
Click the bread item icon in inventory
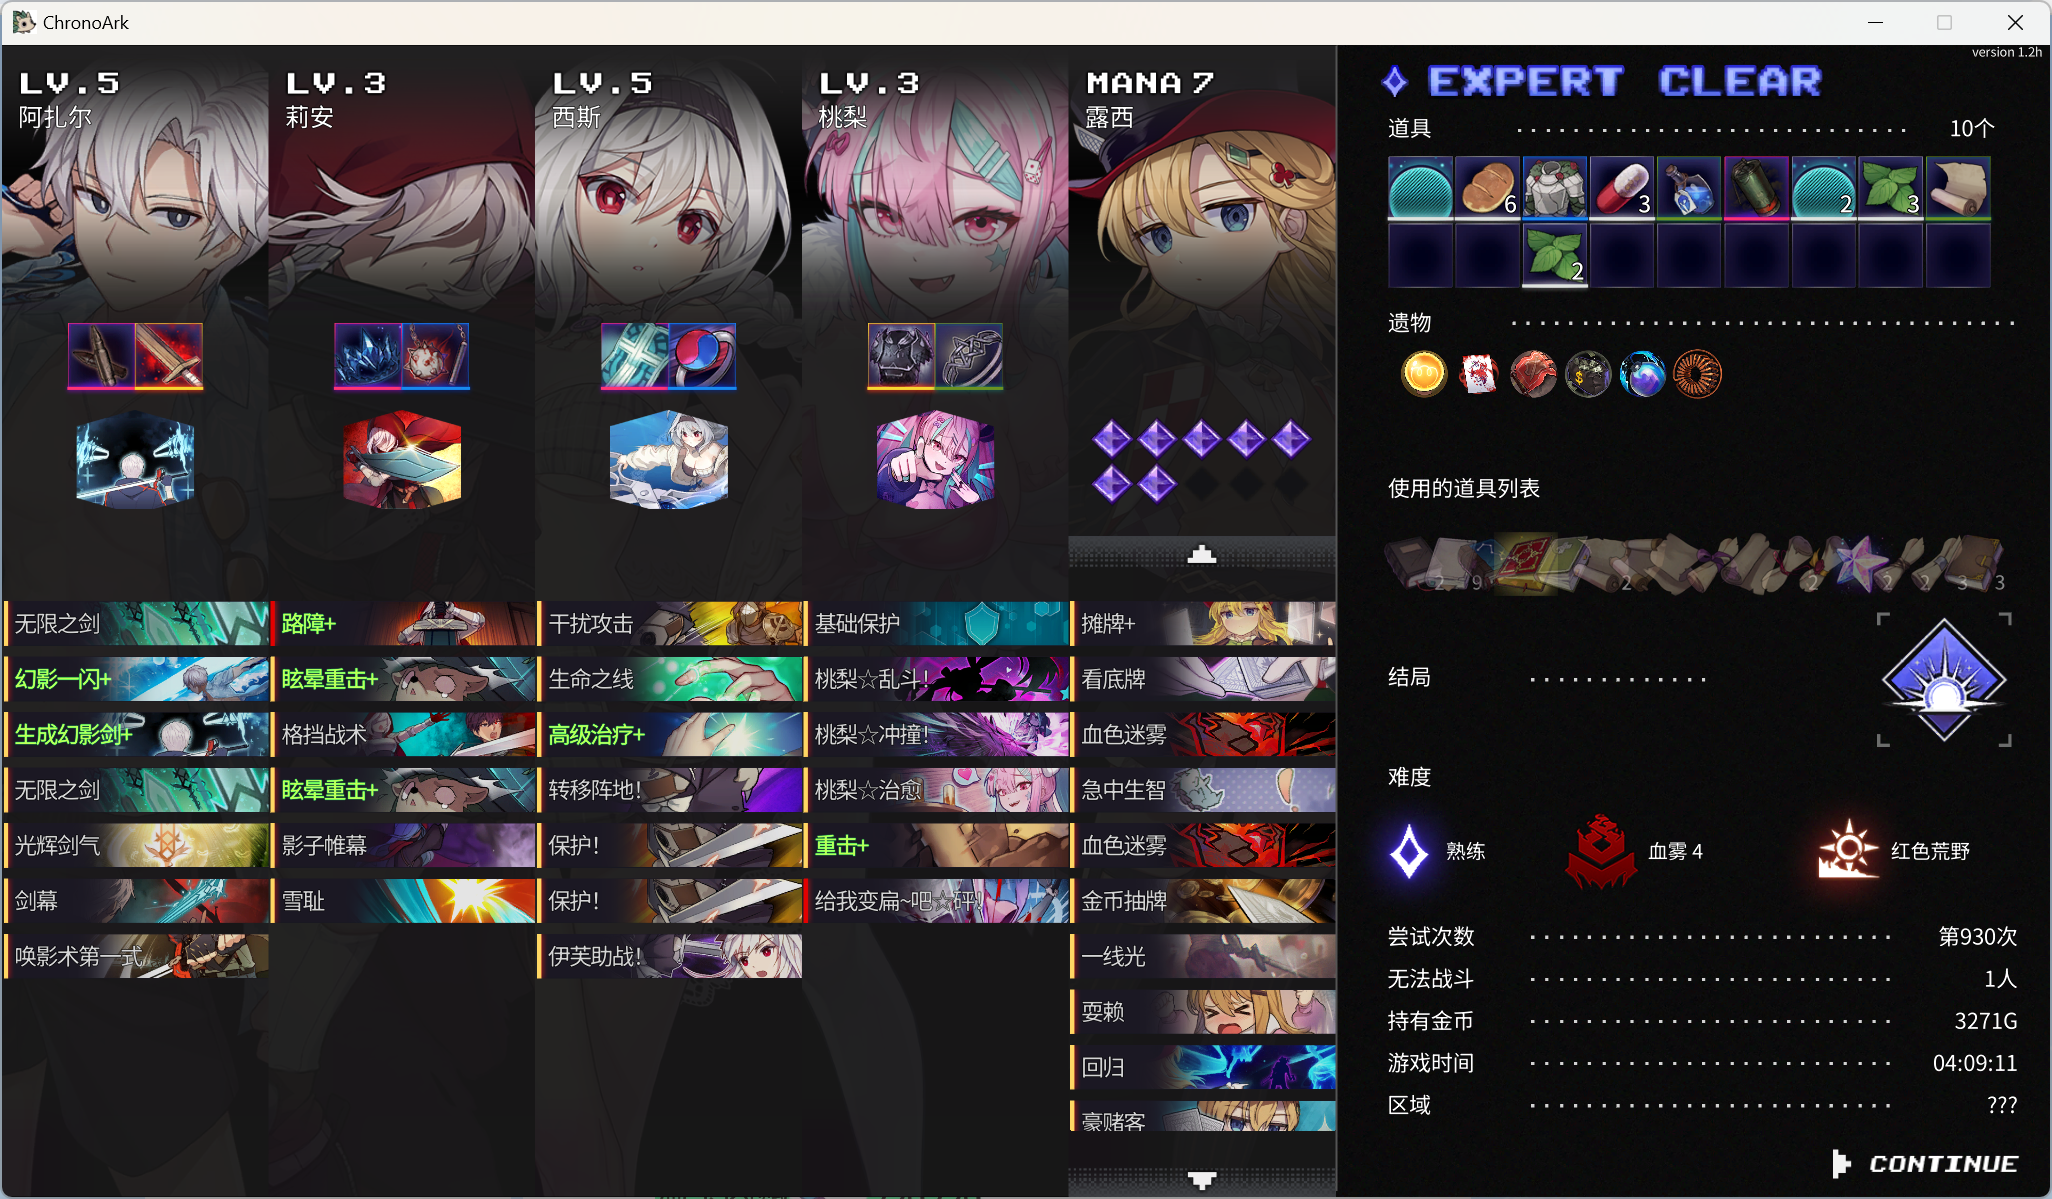tap(1488, 187)
